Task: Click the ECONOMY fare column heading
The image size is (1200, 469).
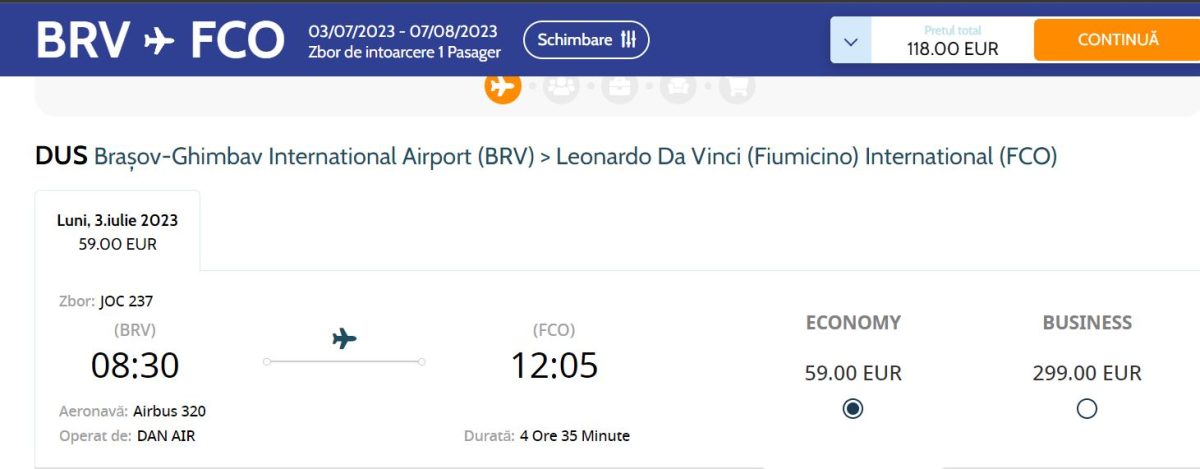Action: pos(853,323)
